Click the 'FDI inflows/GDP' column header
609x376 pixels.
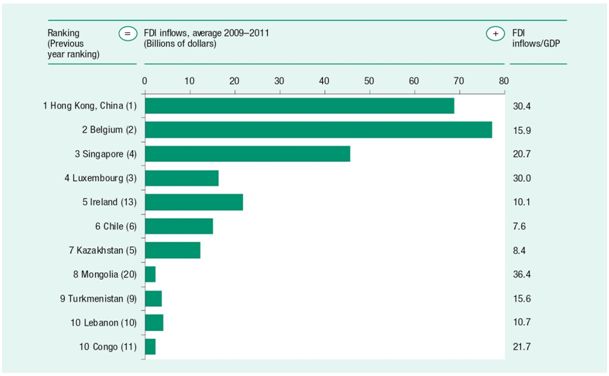[x=536, y=38]
